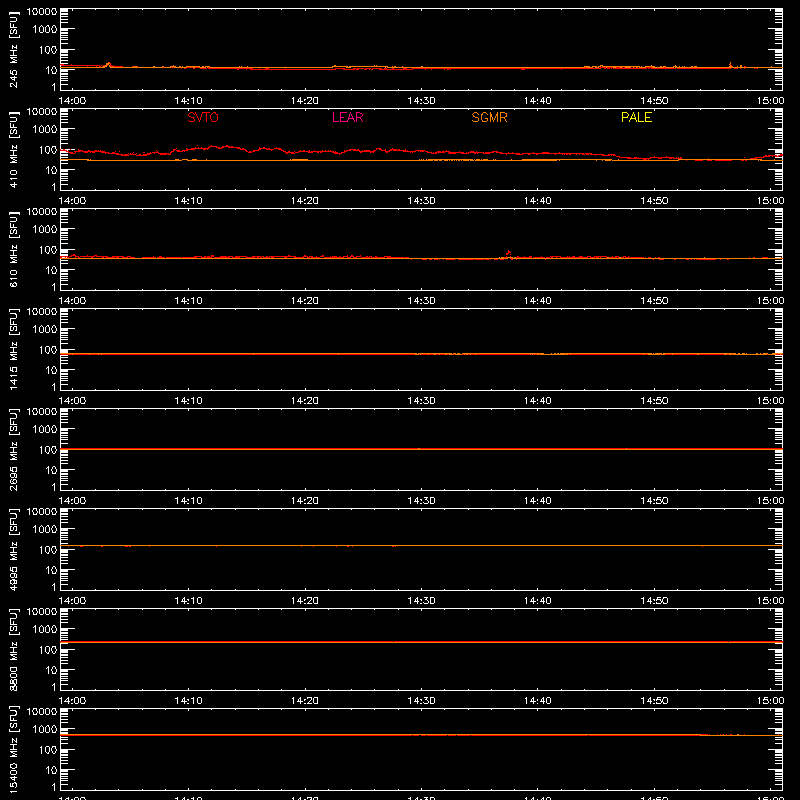Click the 14:30 tick of the 1415 MHz panel

coord(421,401)
